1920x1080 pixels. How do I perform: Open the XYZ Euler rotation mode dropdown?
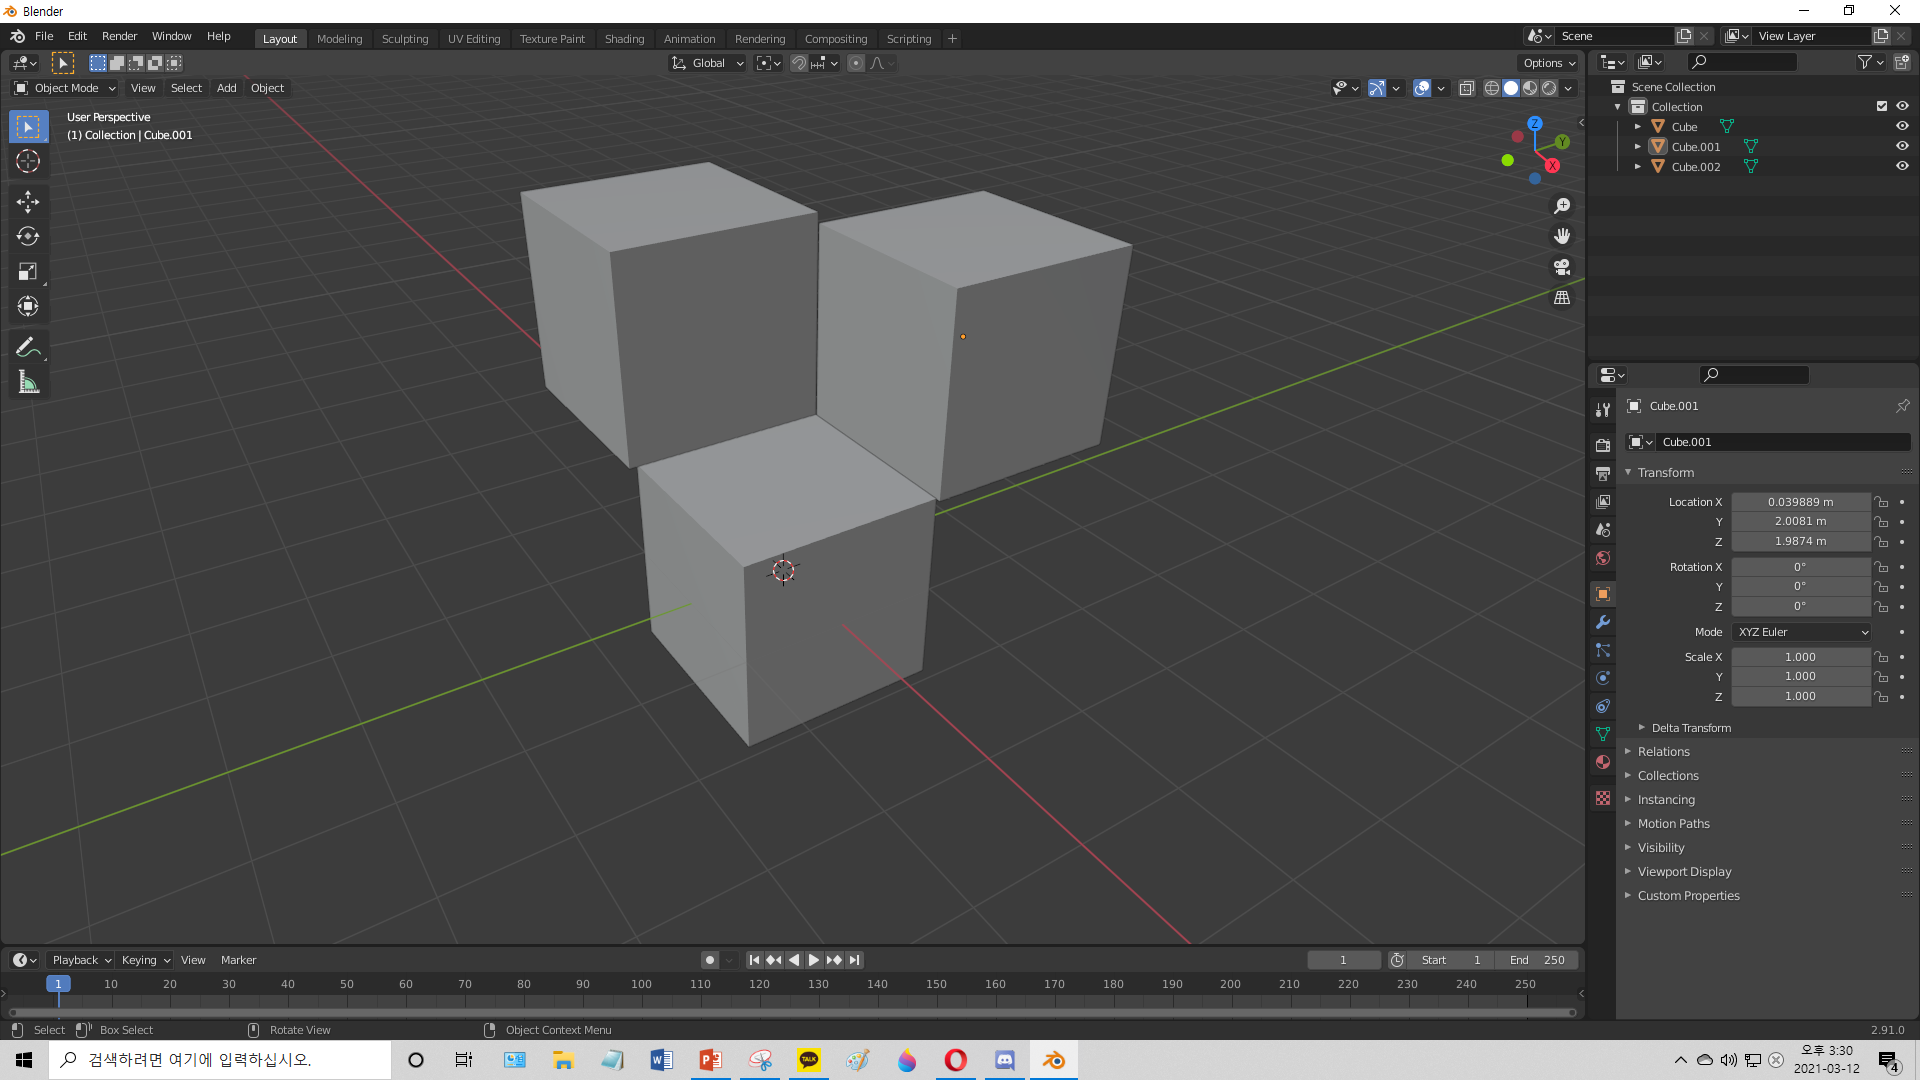[x=1803, y=632]
